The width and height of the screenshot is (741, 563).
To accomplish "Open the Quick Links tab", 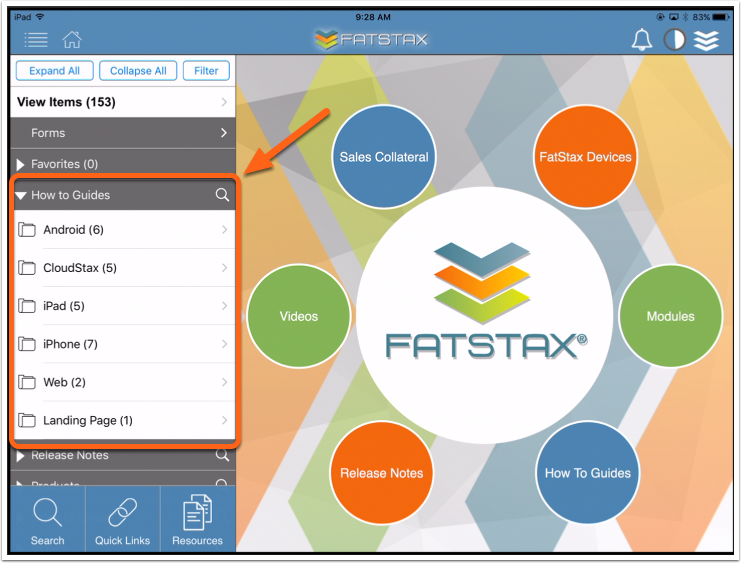I will tap(122, 520).
